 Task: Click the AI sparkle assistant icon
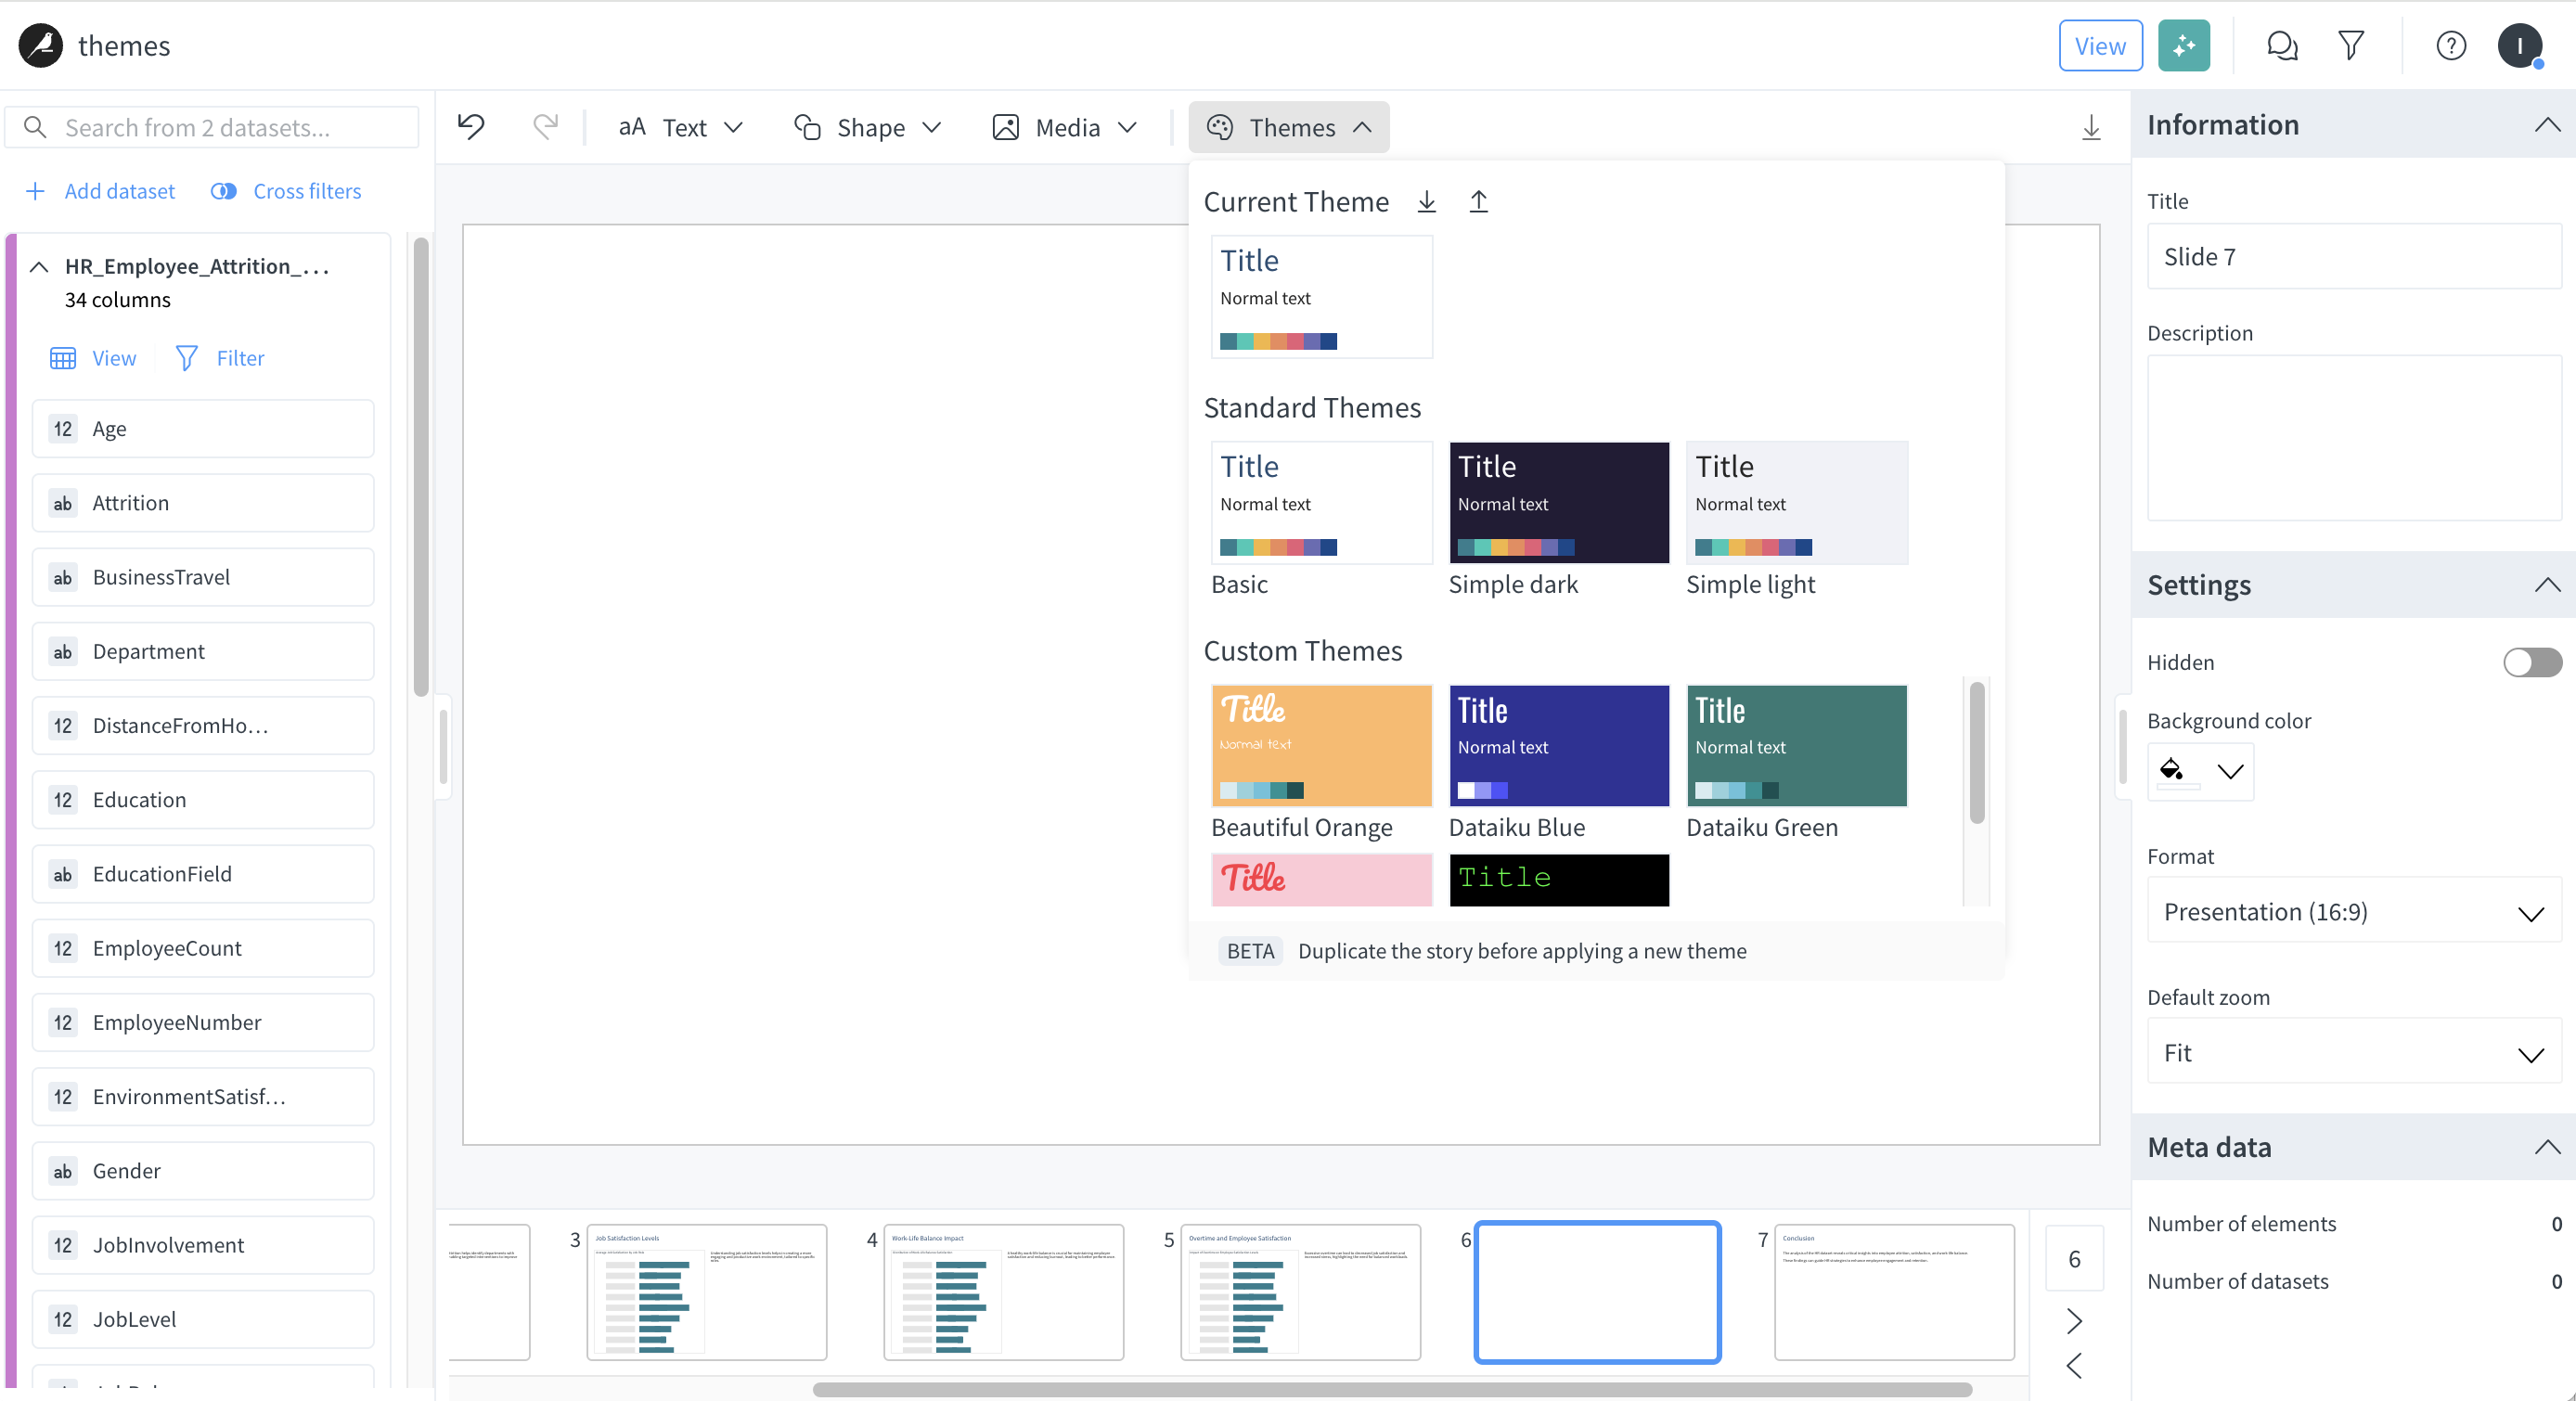tap(2183, 46)
